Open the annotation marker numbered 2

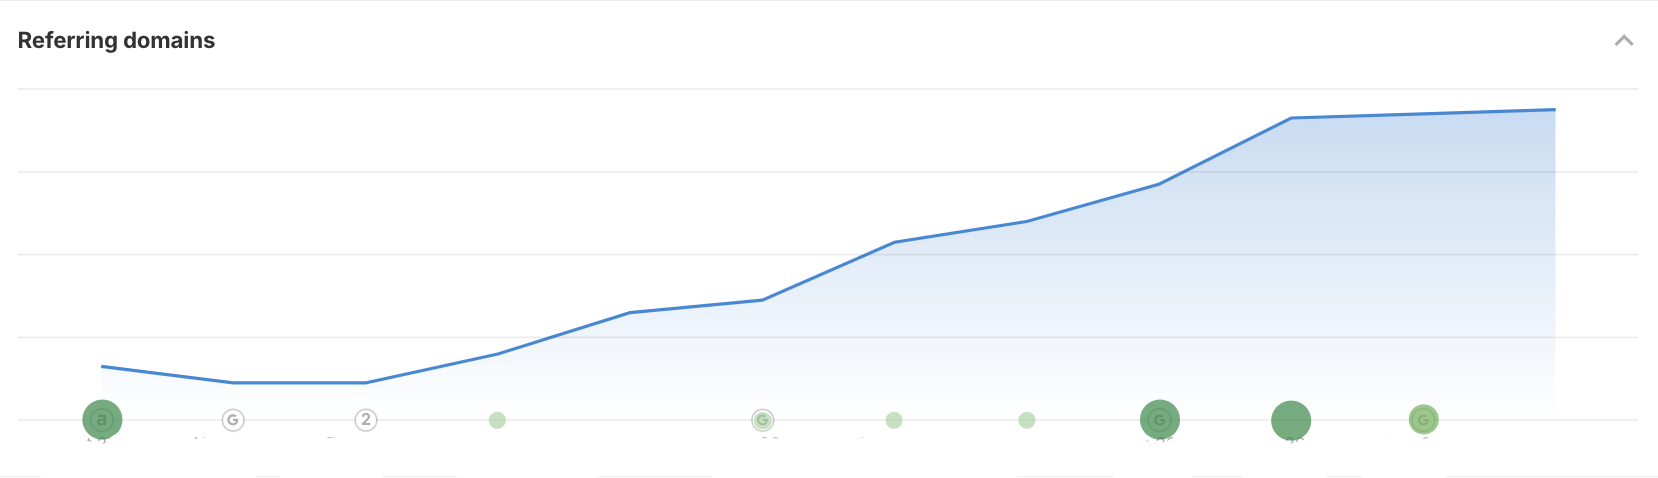[366, 420]
